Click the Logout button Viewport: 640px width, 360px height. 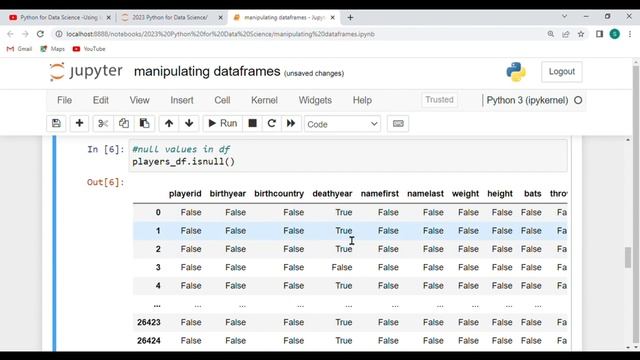click(x=562, y=72)
